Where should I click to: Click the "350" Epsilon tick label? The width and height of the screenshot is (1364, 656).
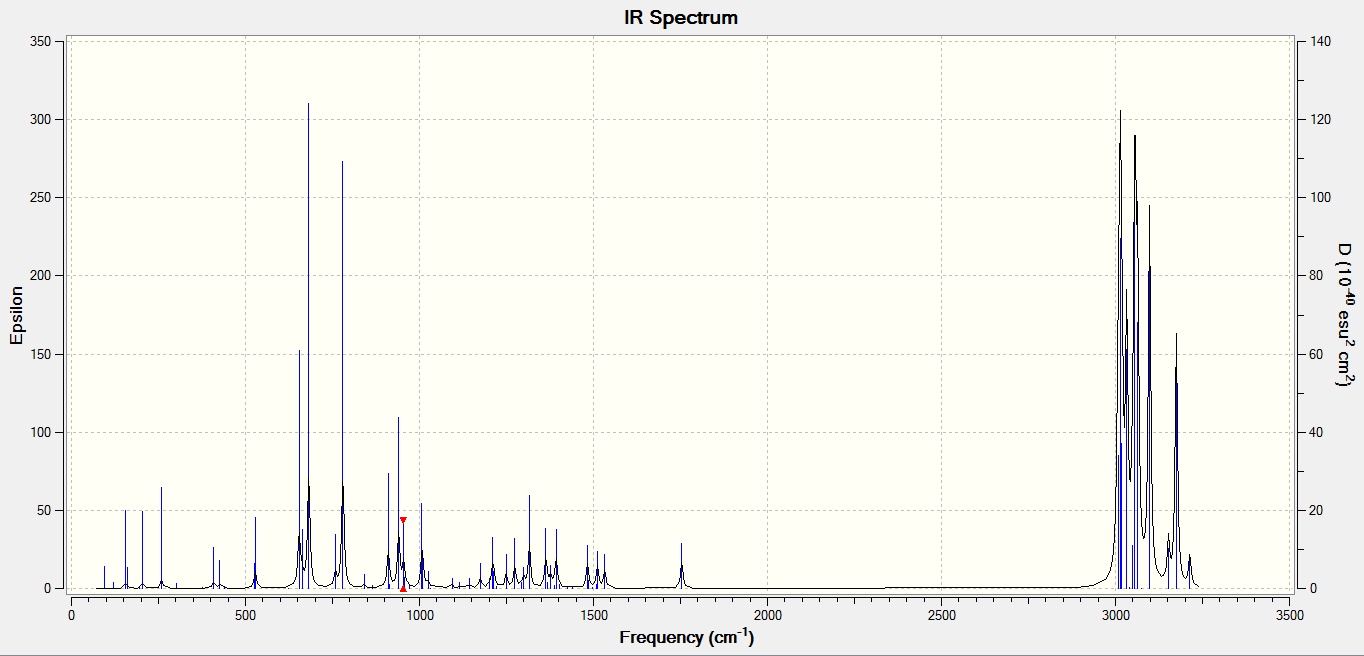[40, 41]
